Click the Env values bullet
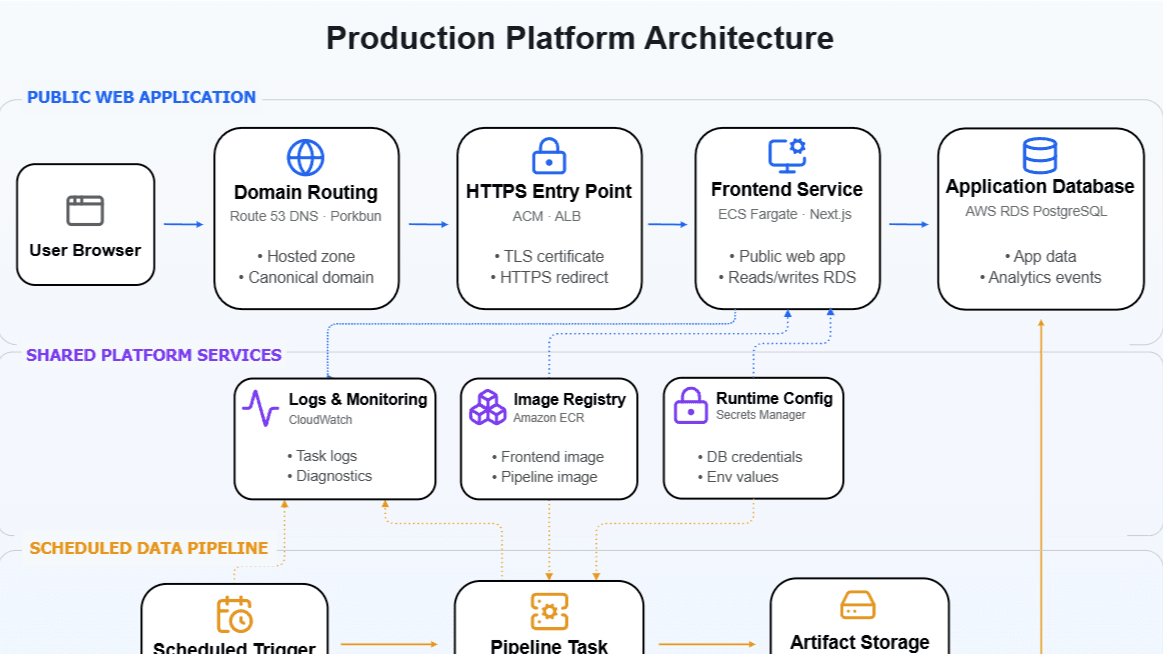Viewport: 1163px width, 654px height. click(738, 478)
